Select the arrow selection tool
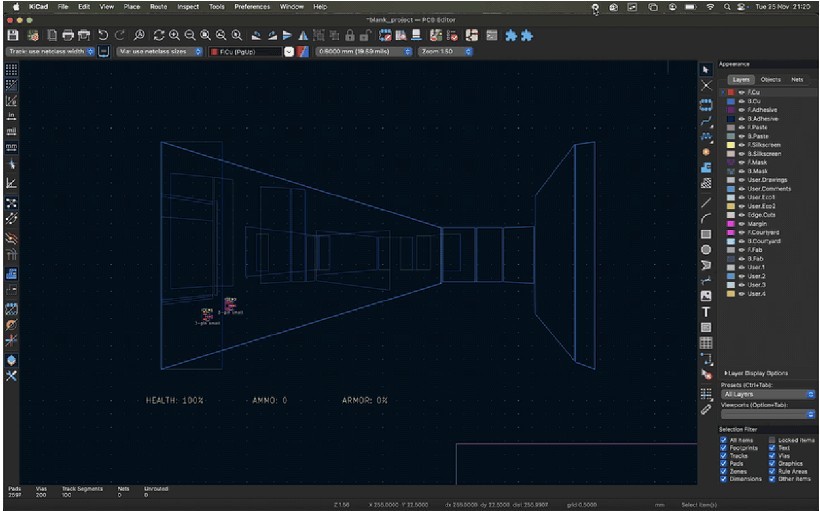The width and height of the screenshot is (820, 511). pyautogui.click(x=706, y=69)
